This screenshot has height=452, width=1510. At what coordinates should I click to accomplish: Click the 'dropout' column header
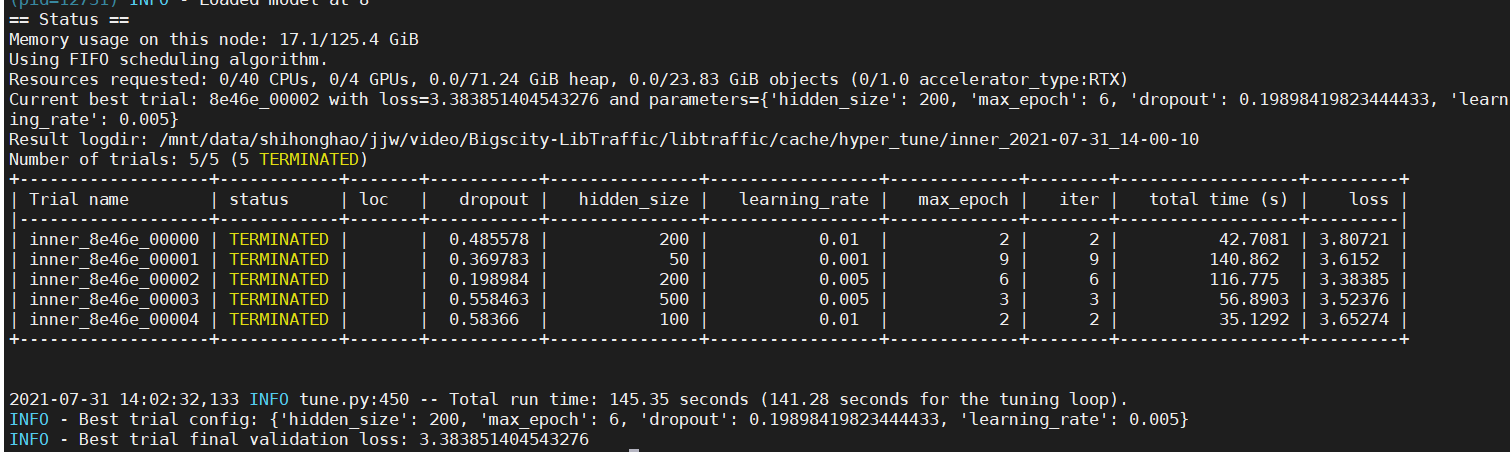click(x=493, y=200)
